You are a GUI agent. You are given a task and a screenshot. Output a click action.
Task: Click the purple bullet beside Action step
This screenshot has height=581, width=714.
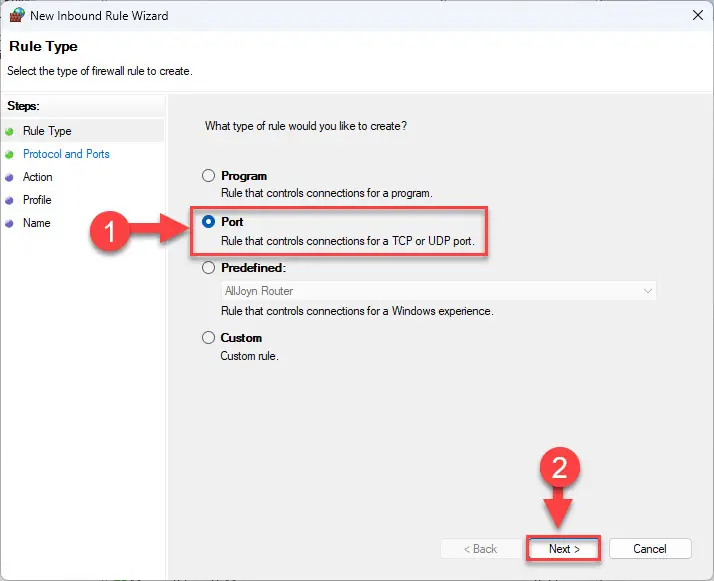[x=9, y=178]
